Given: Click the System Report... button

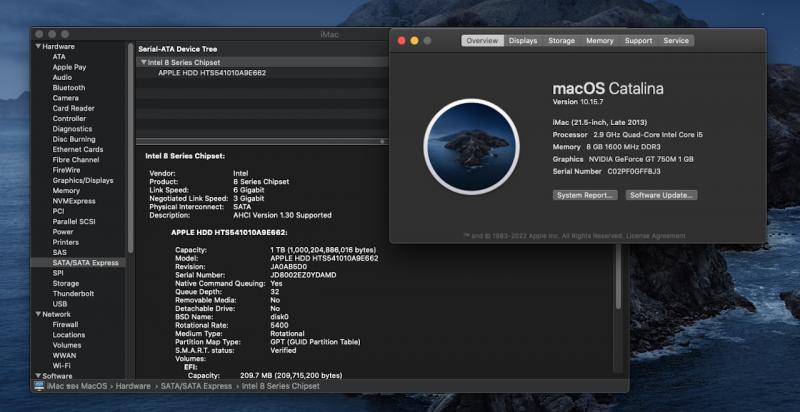Looking at the screenshot, I should coord(585,195).
